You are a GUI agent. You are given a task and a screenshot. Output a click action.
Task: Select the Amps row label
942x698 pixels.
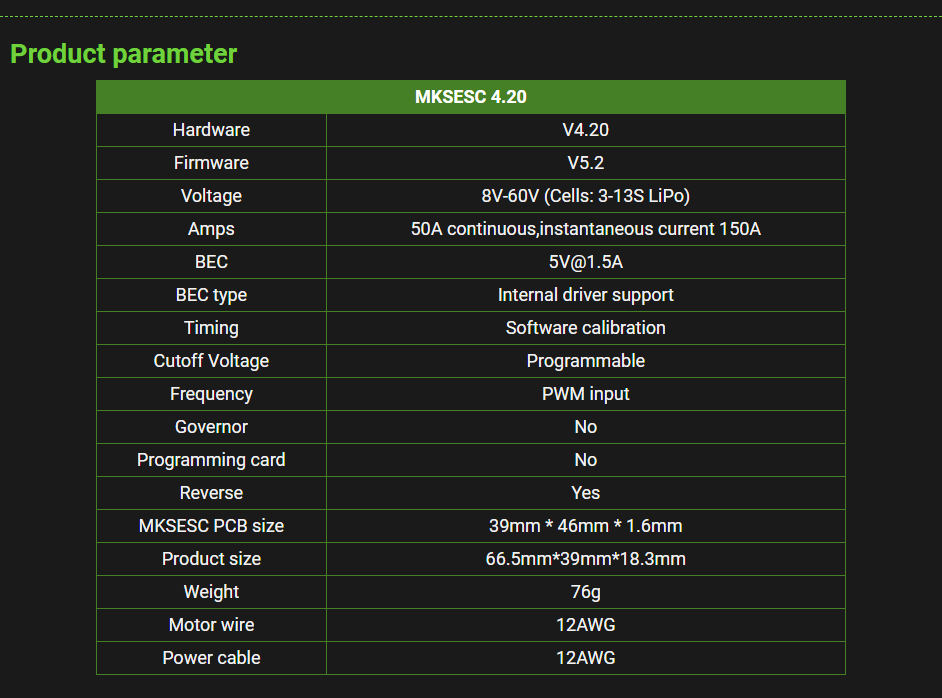[x=211, y=229]
